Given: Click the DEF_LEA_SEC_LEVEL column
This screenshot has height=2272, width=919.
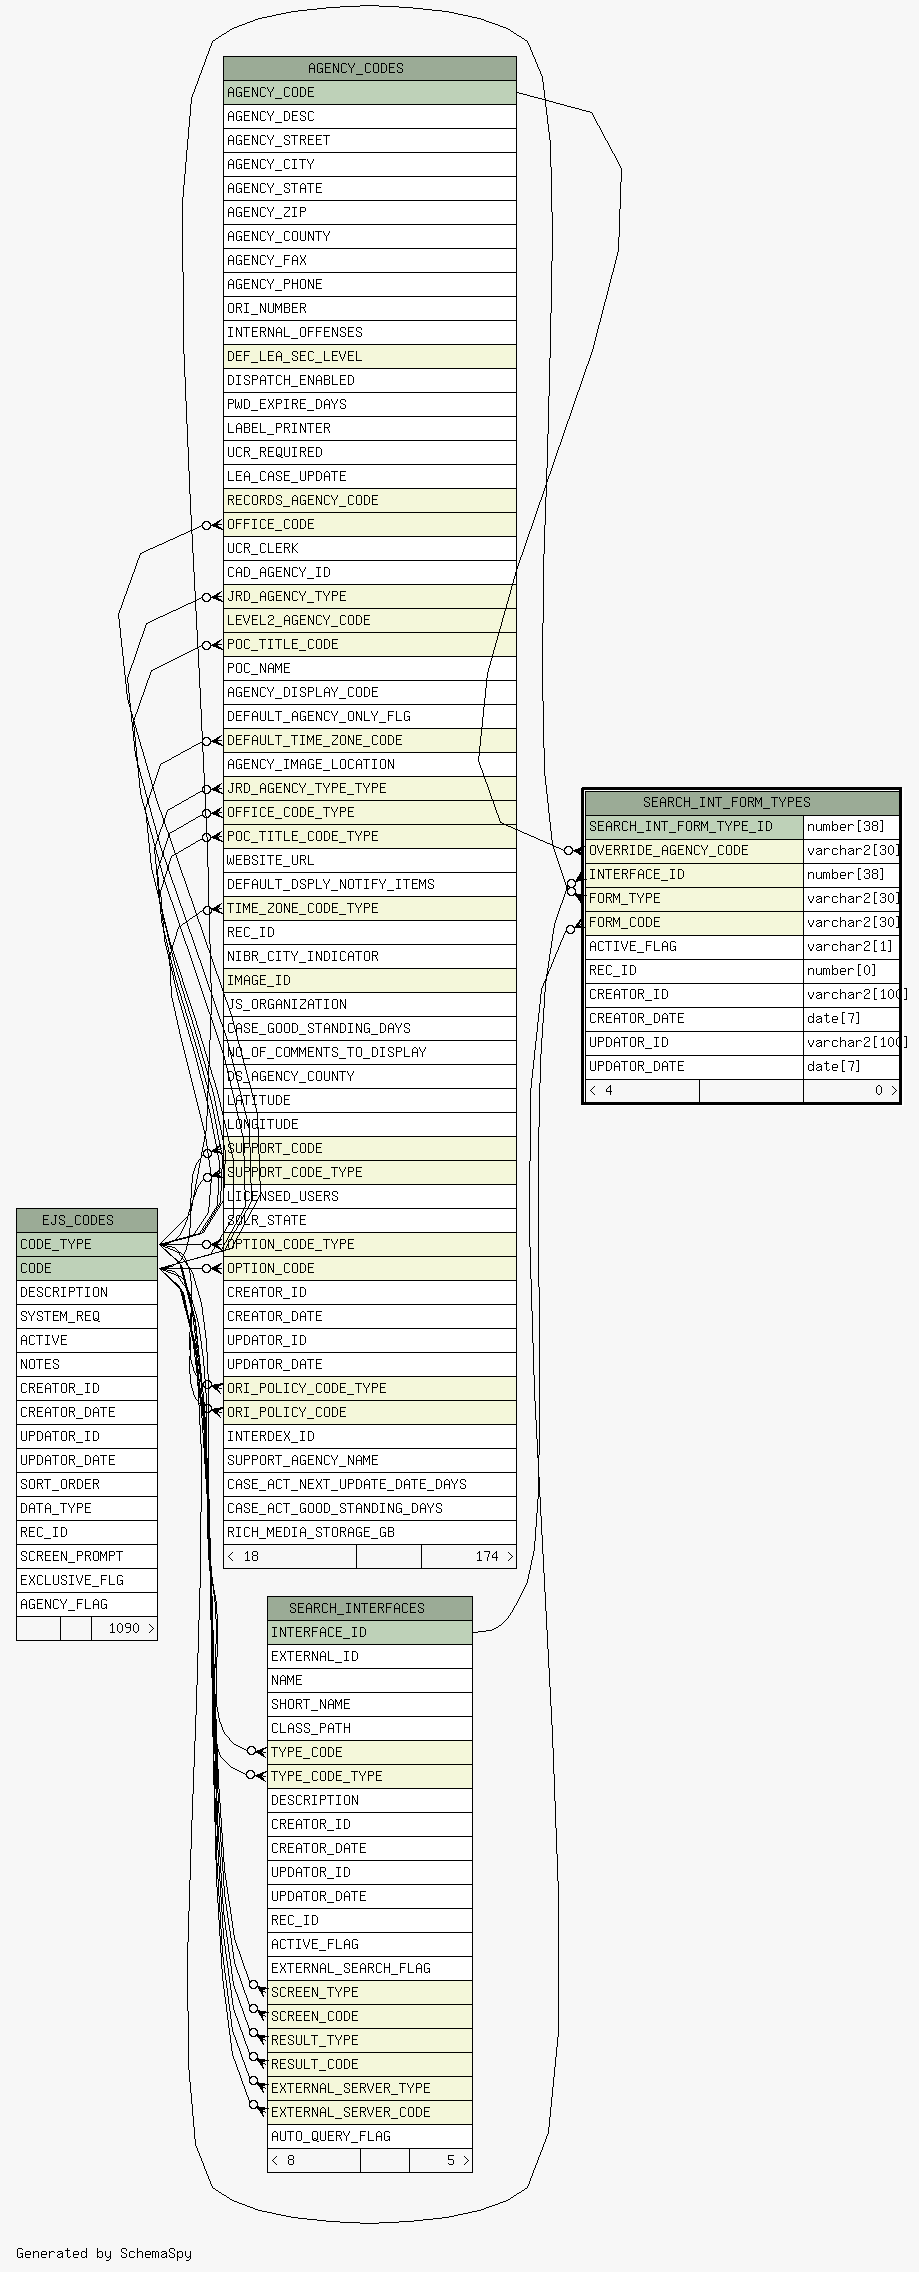Looking at the screenshot, I should pos(370,356).
